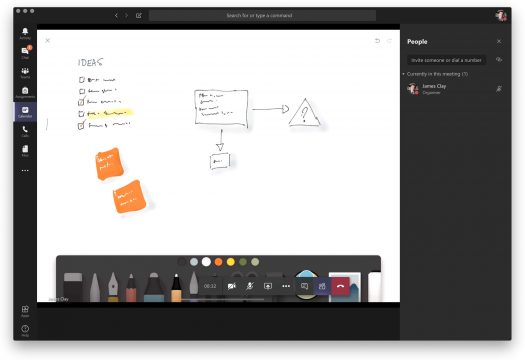This screenshot has height=360, width=525.
Task: Open the Activity bell in sidebar
Action: tap(25, 33)
